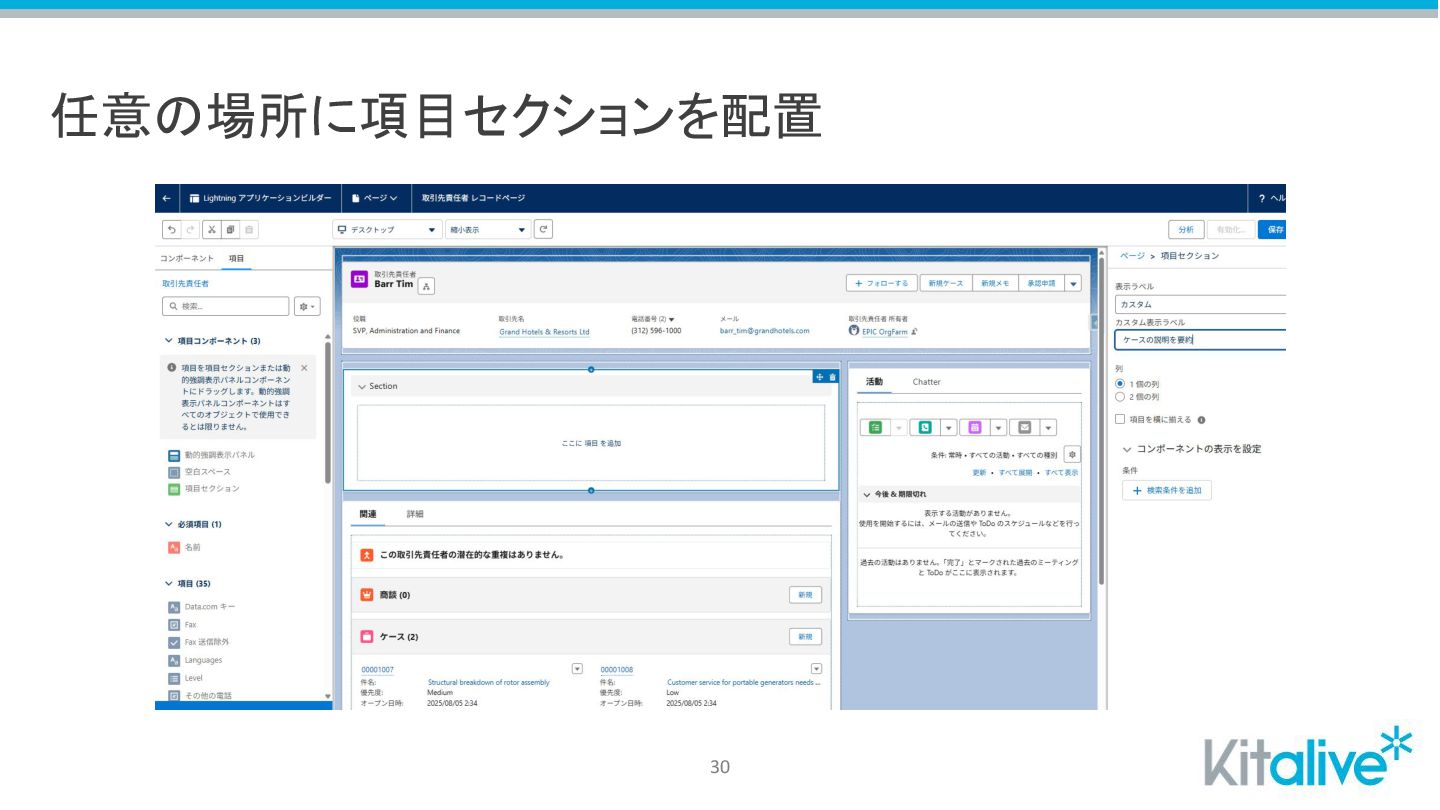Open the デスクトップ device dropdown

click(387, 229)
